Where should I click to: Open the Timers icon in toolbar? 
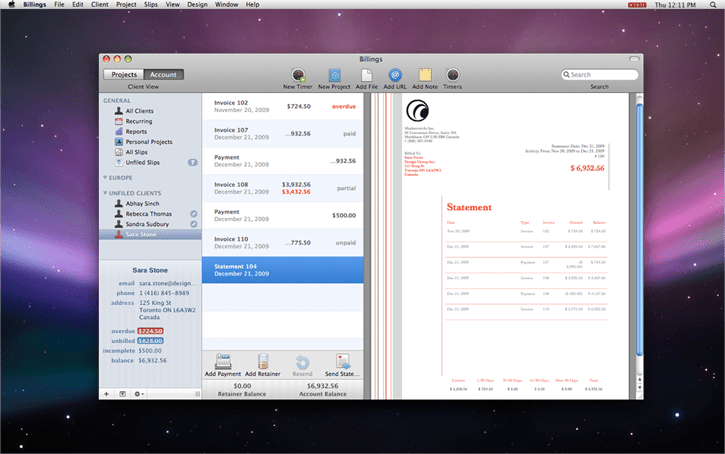(x=452, y=75)
